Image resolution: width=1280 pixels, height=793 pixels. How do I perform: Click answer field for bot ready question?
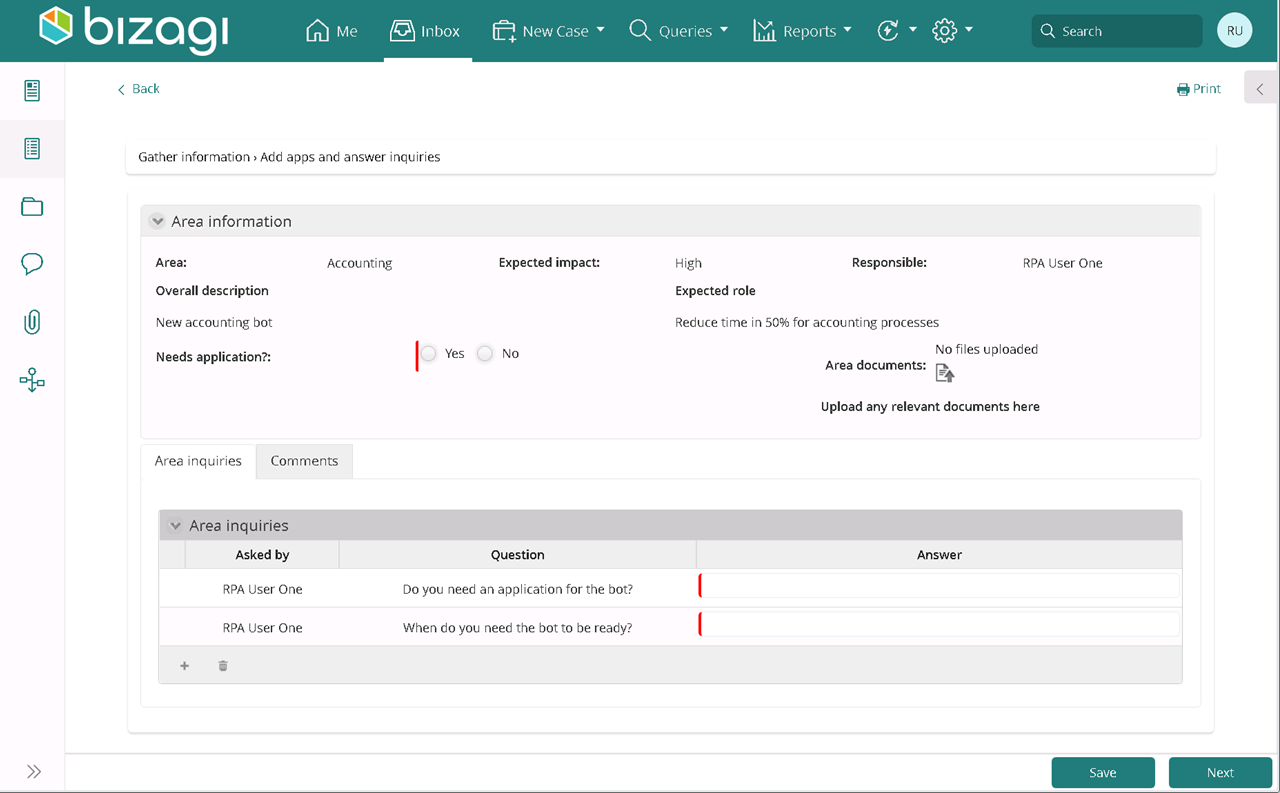(x=940, y=625)
